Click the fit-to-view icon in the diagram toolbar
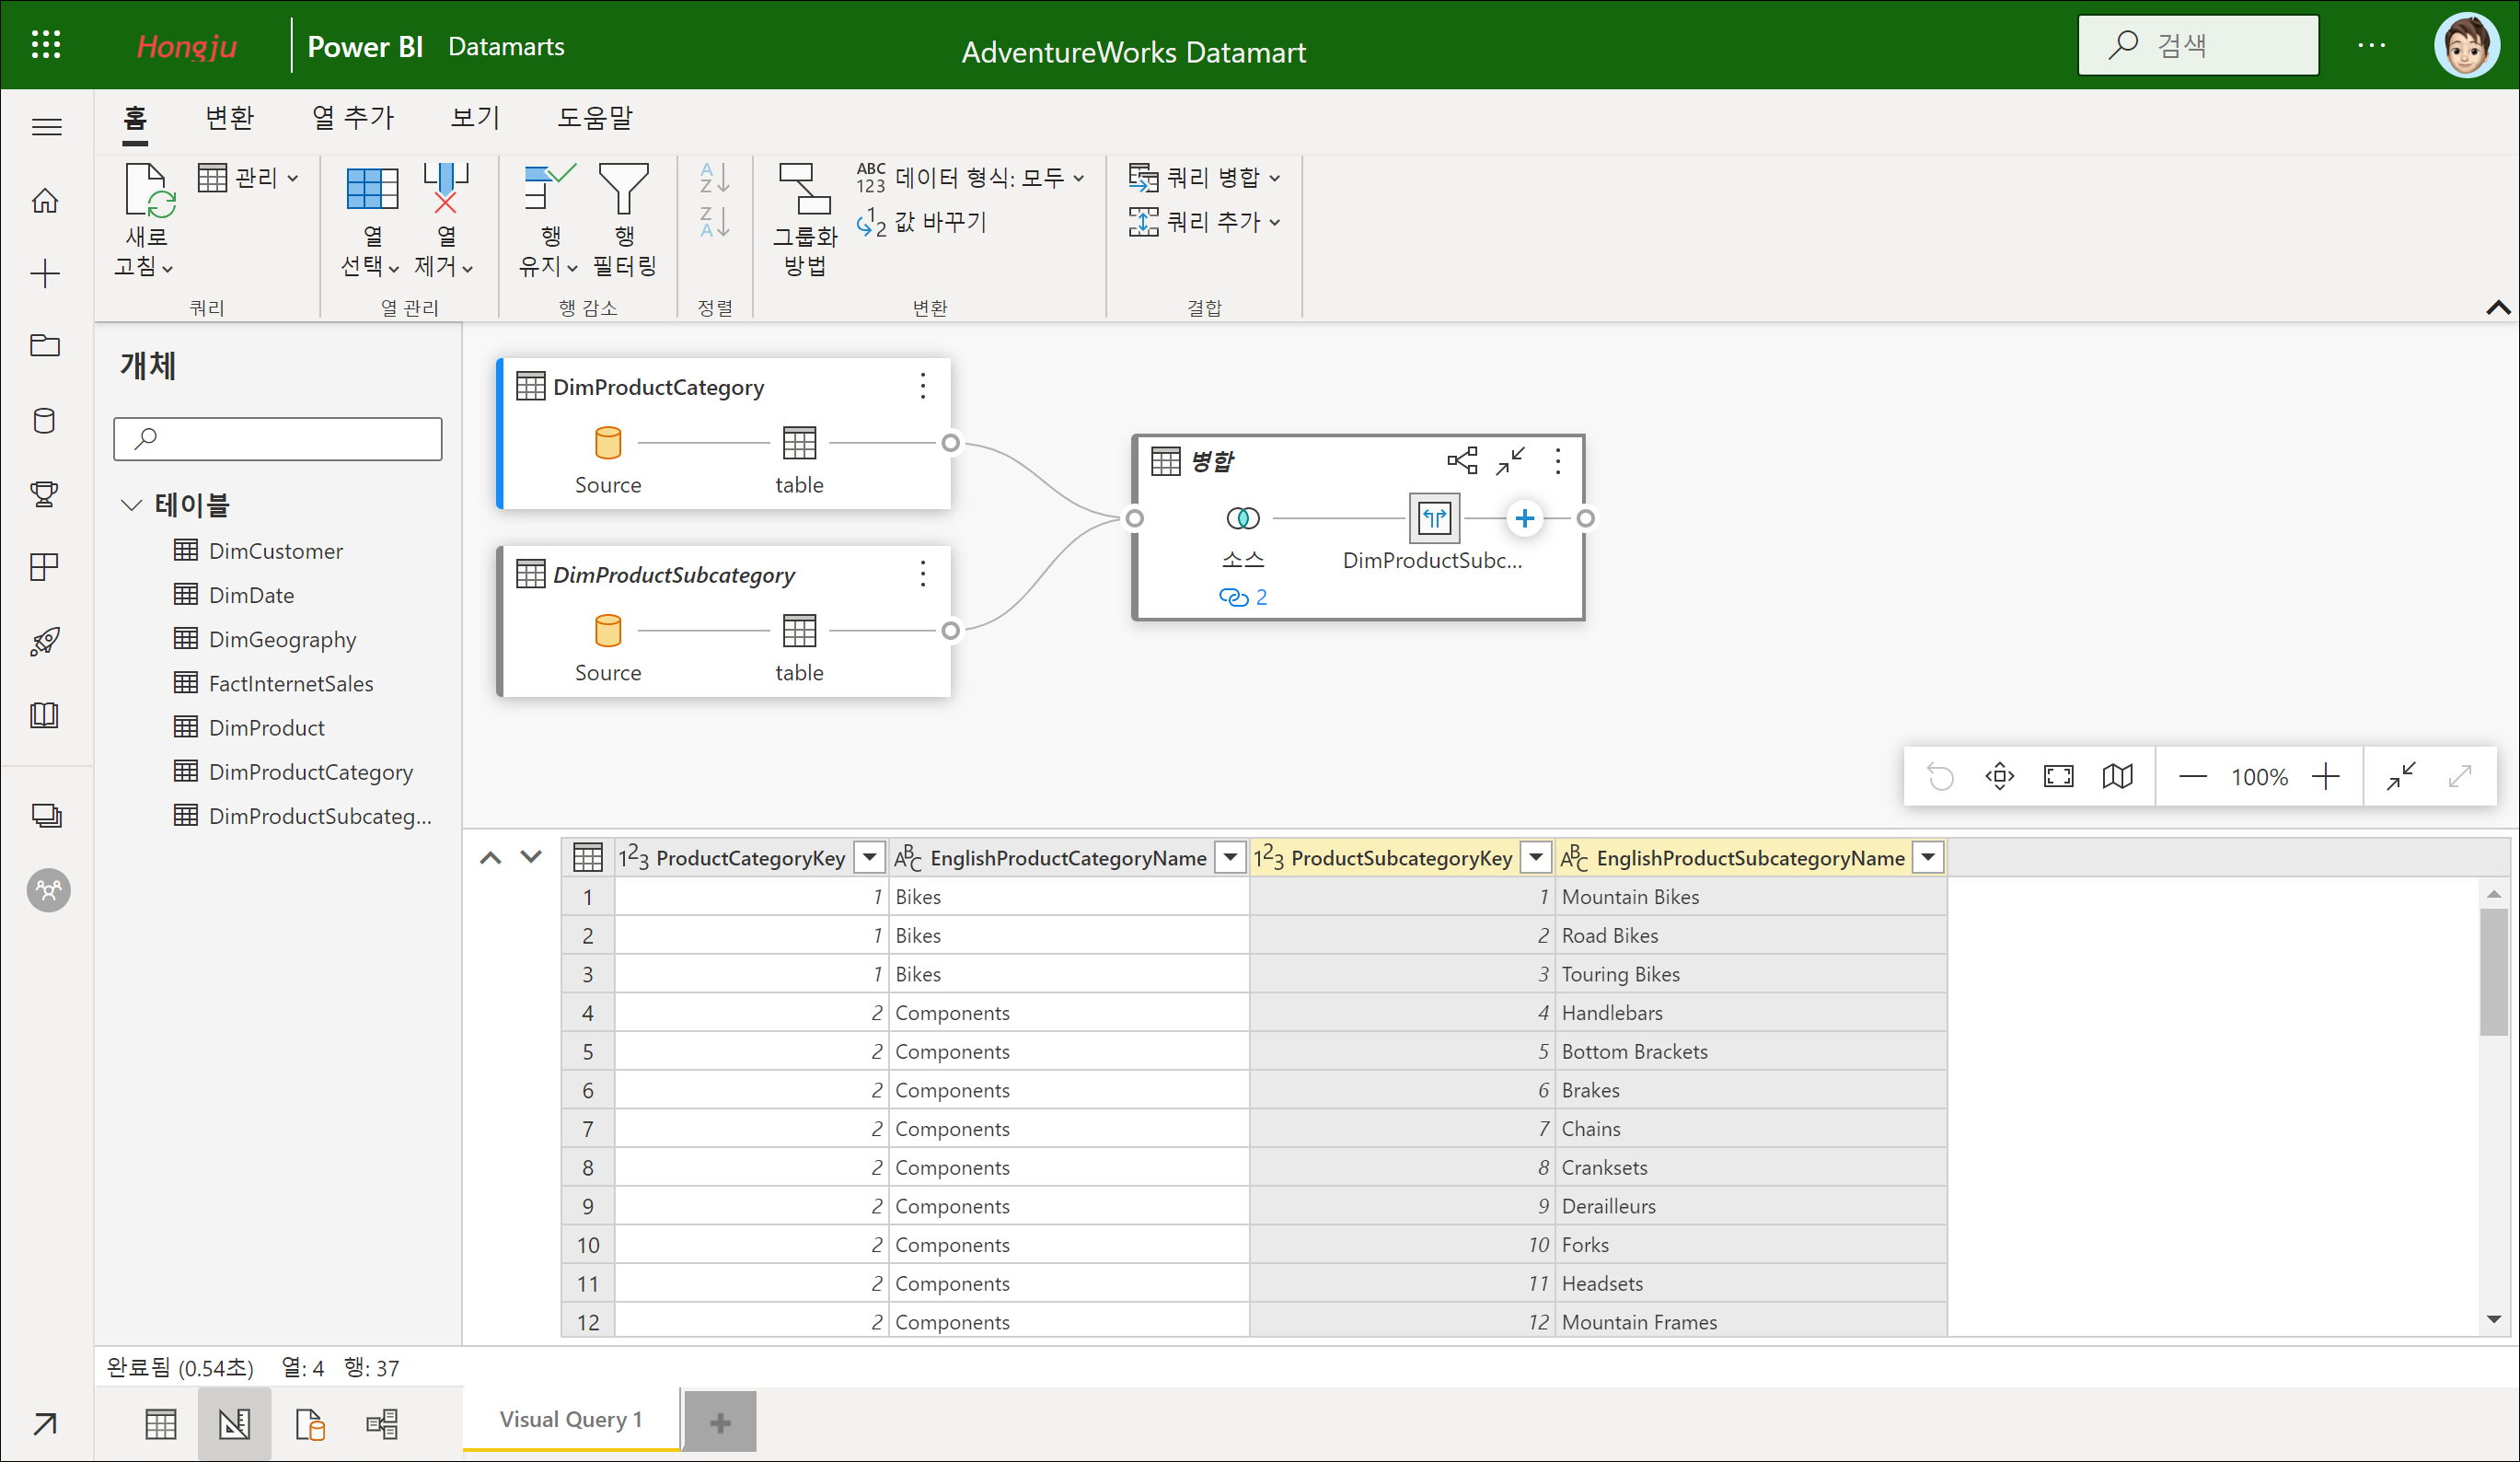 (2058, 776)
